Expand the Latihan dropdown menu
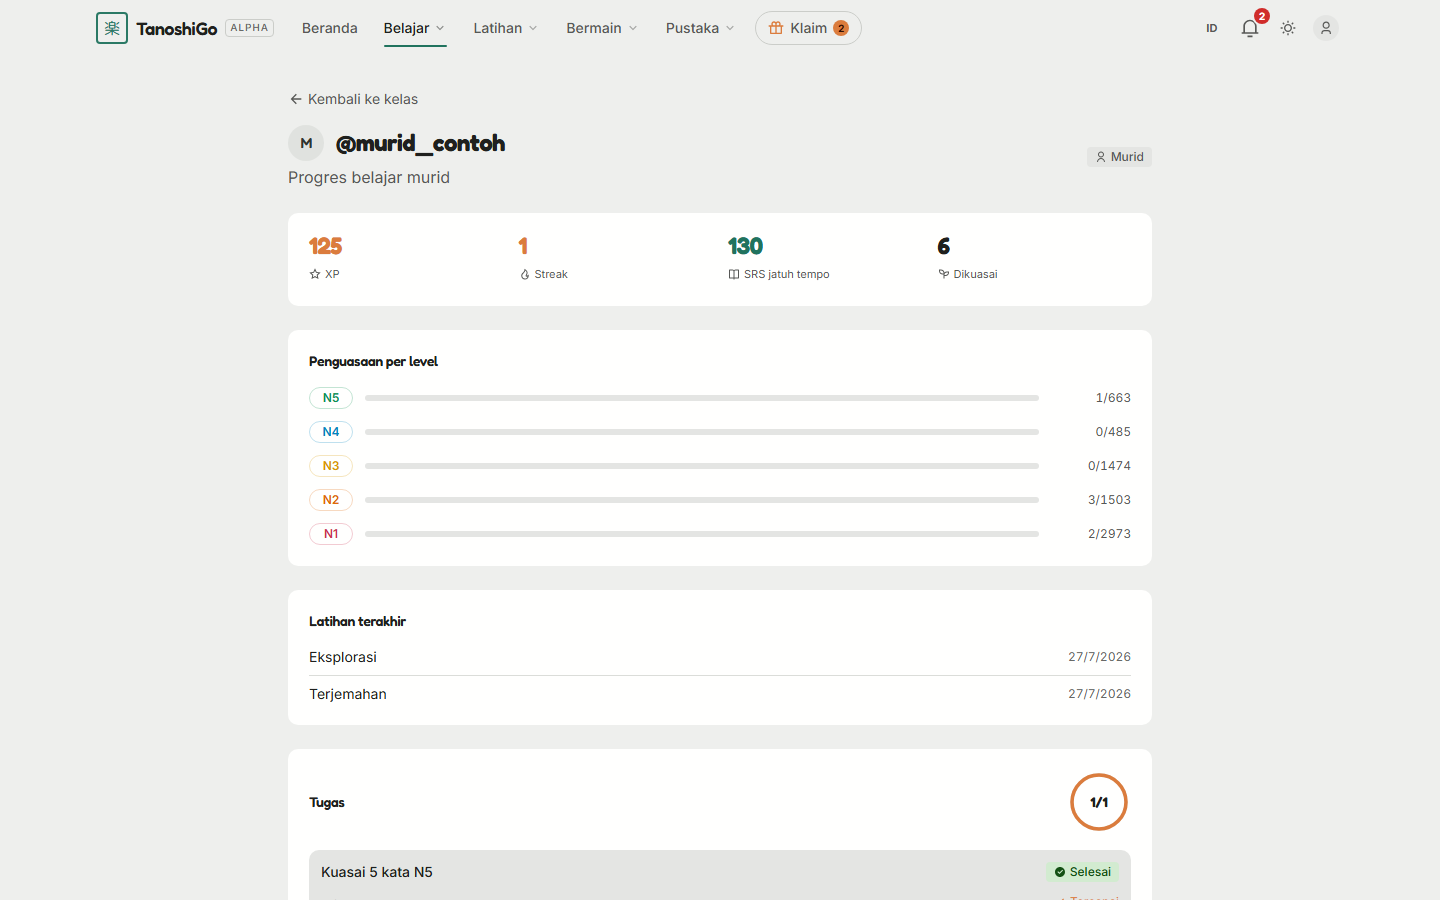Image resolution: width=1440 pixels, height=900 pixels. (x=505, y=28)
